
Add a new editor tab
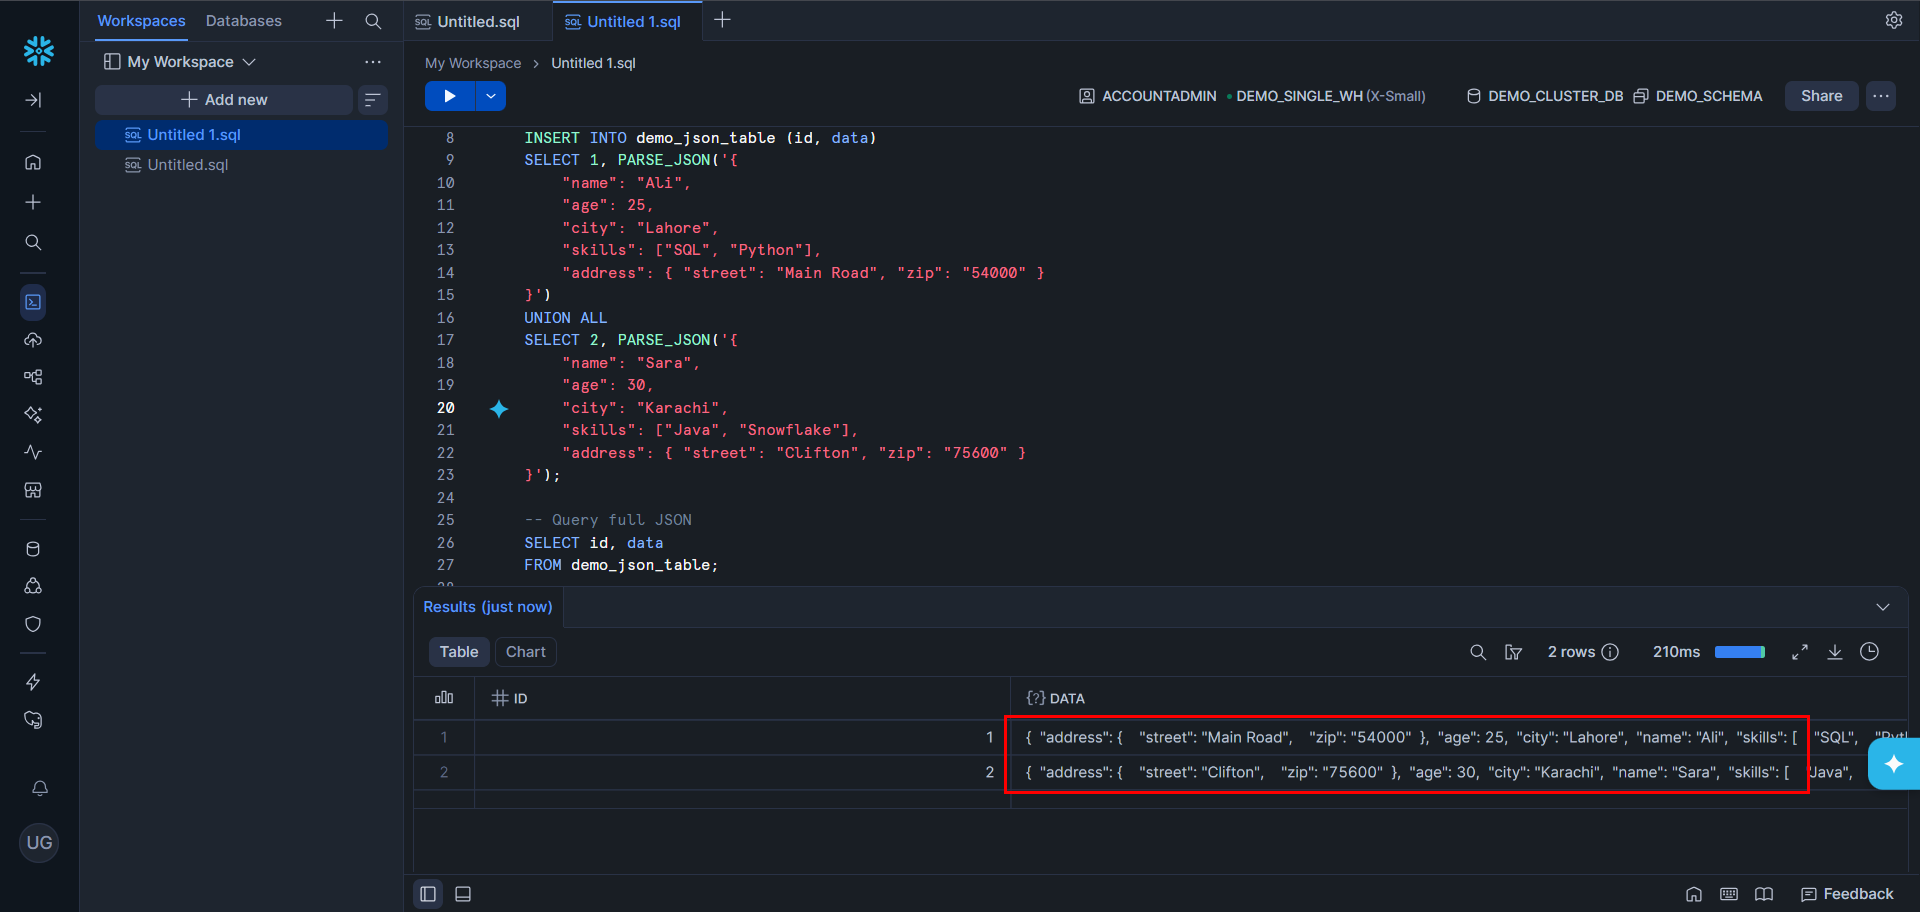(722, 20)
